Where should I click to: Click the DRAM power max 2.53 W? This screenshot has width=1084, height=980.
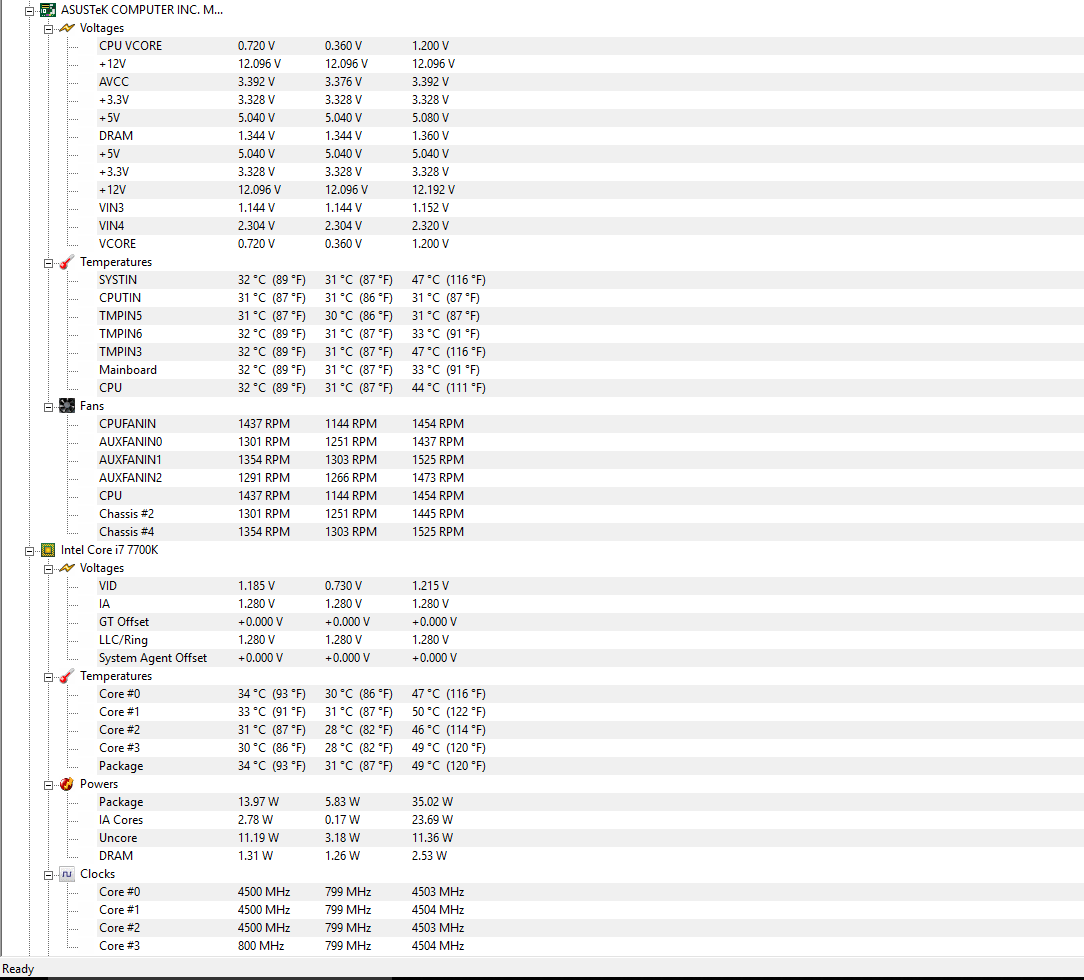point(429,856)
